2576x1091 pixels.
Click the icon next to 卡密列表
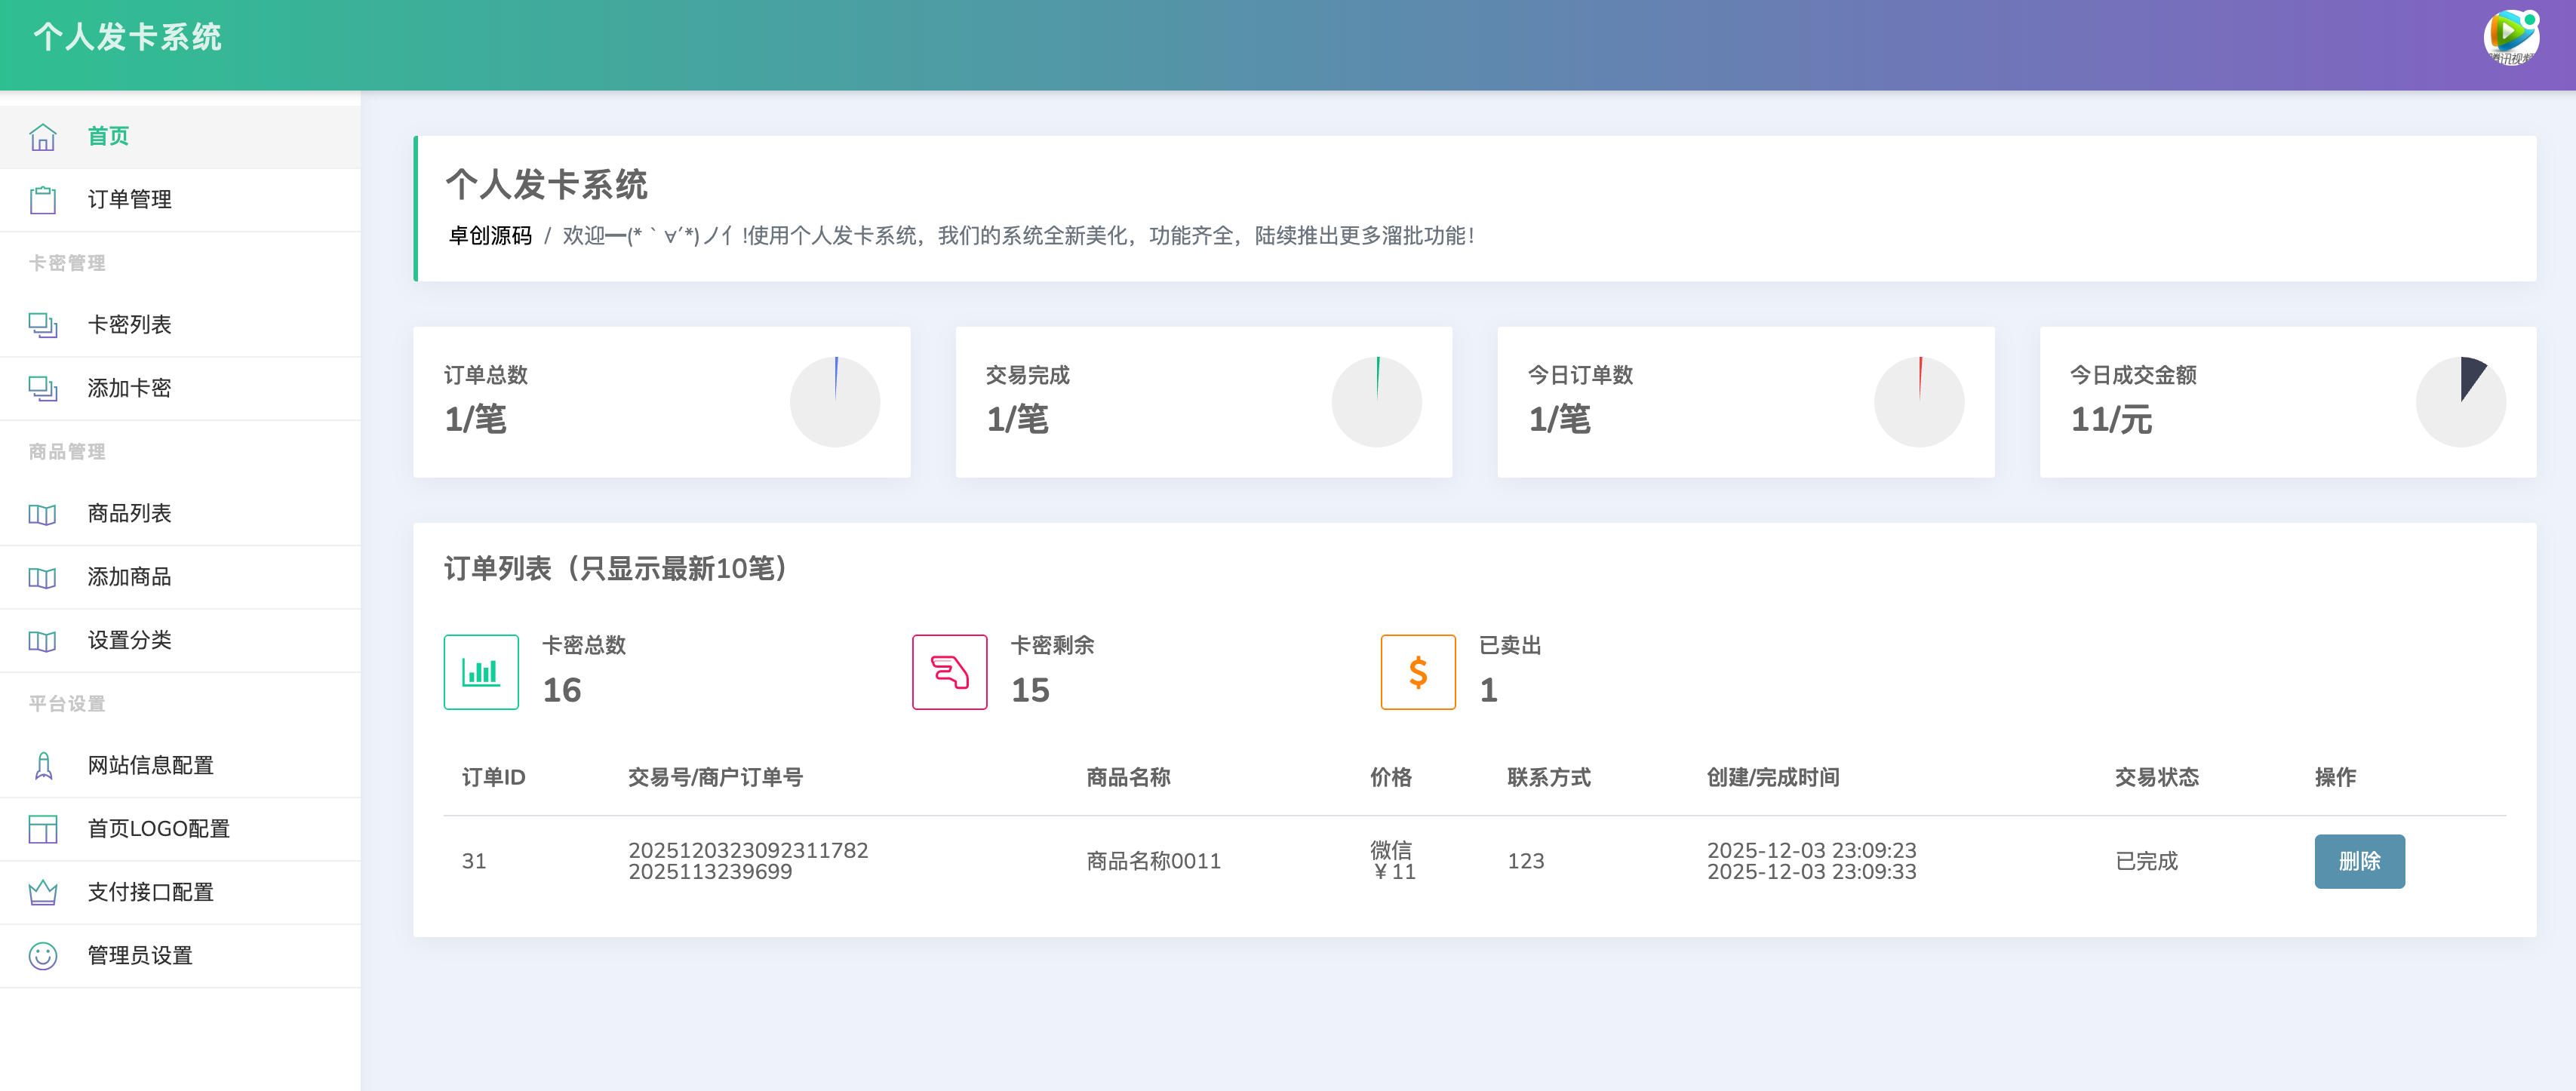click(x=42, y=325)
